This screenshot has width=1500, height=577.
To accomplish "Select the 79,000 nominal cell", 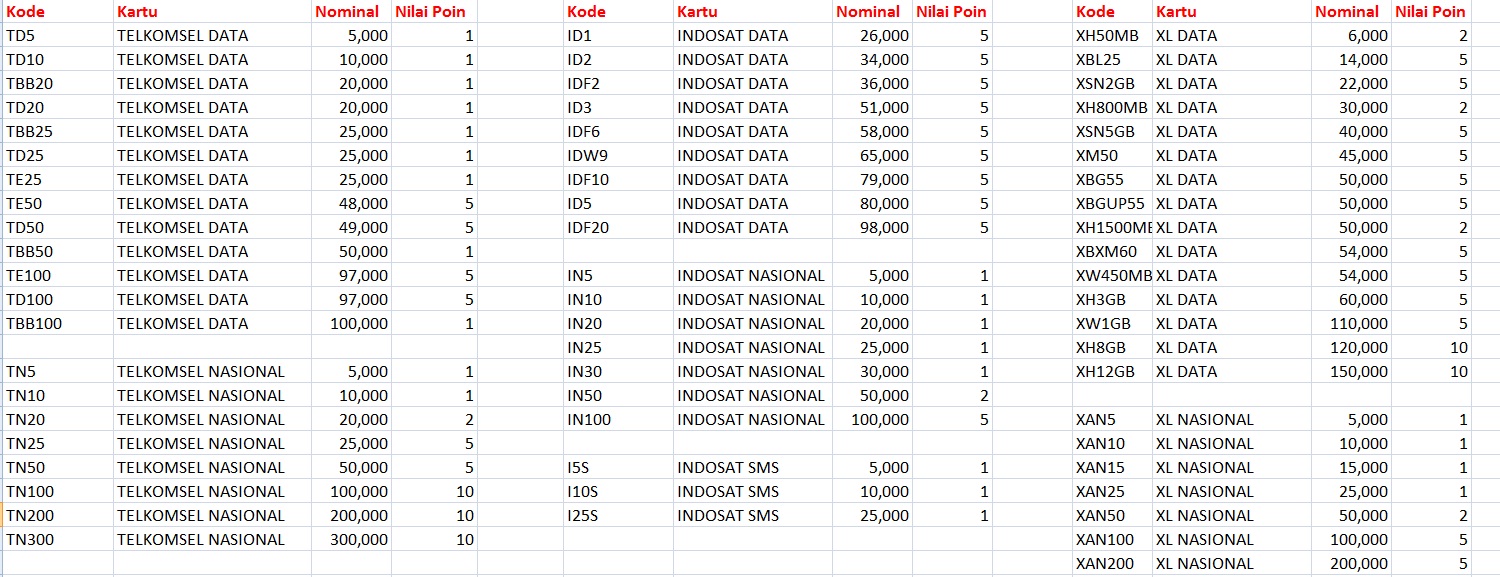I will tap(872, 179).
